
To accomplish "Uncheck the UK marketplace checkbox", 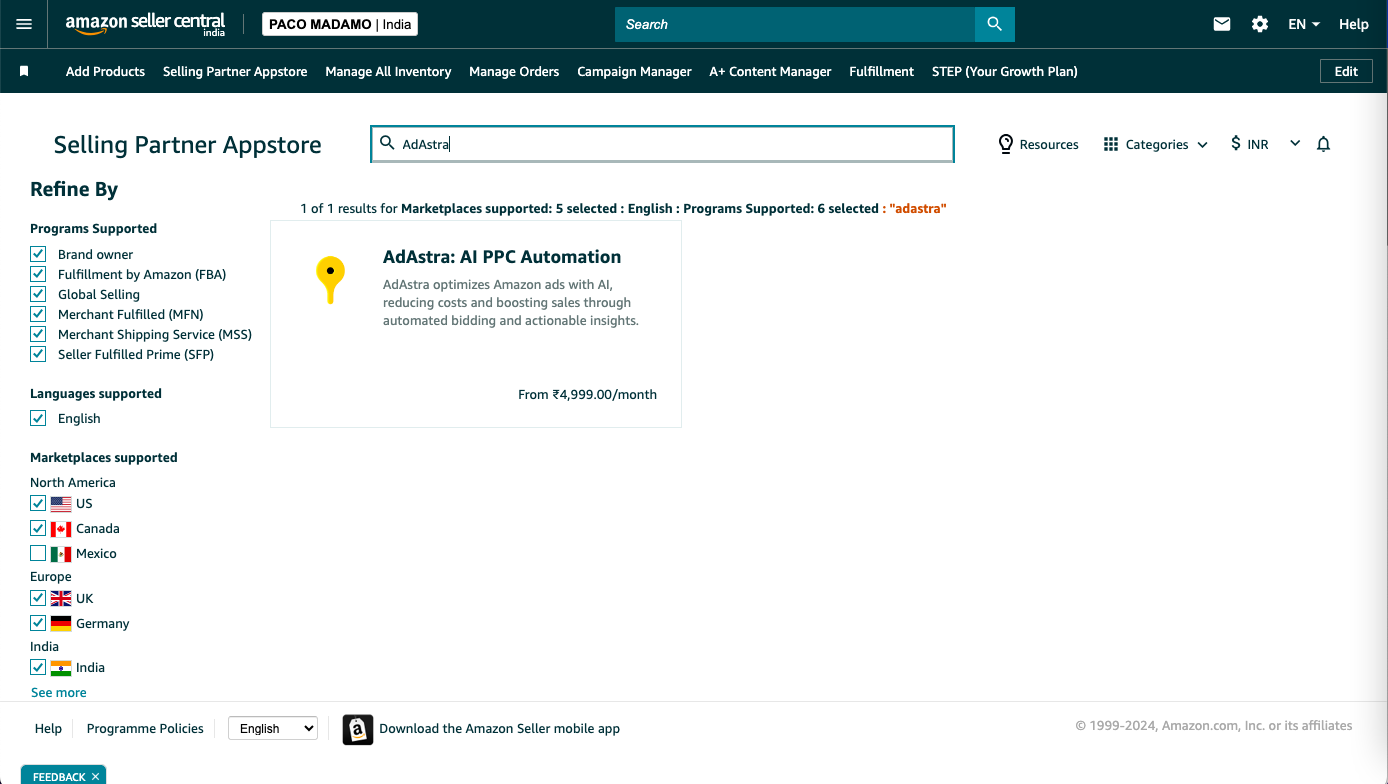I will pos(38,598).
